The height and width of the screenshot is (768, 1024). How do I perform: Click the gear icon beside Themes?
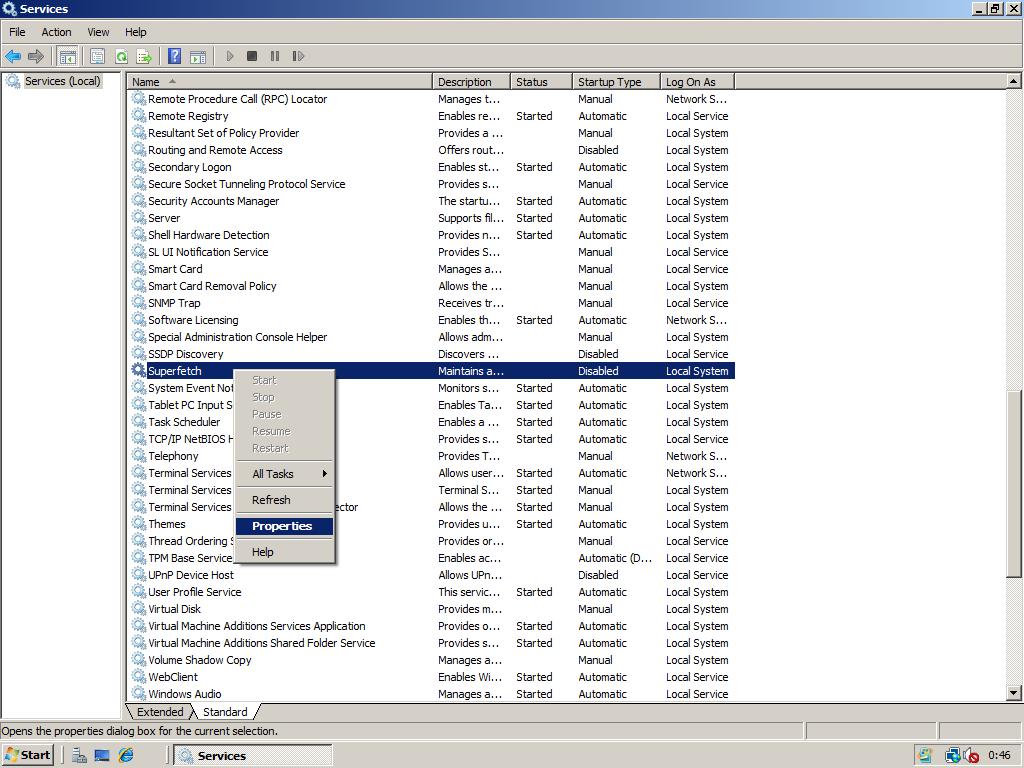click(138, 524)
